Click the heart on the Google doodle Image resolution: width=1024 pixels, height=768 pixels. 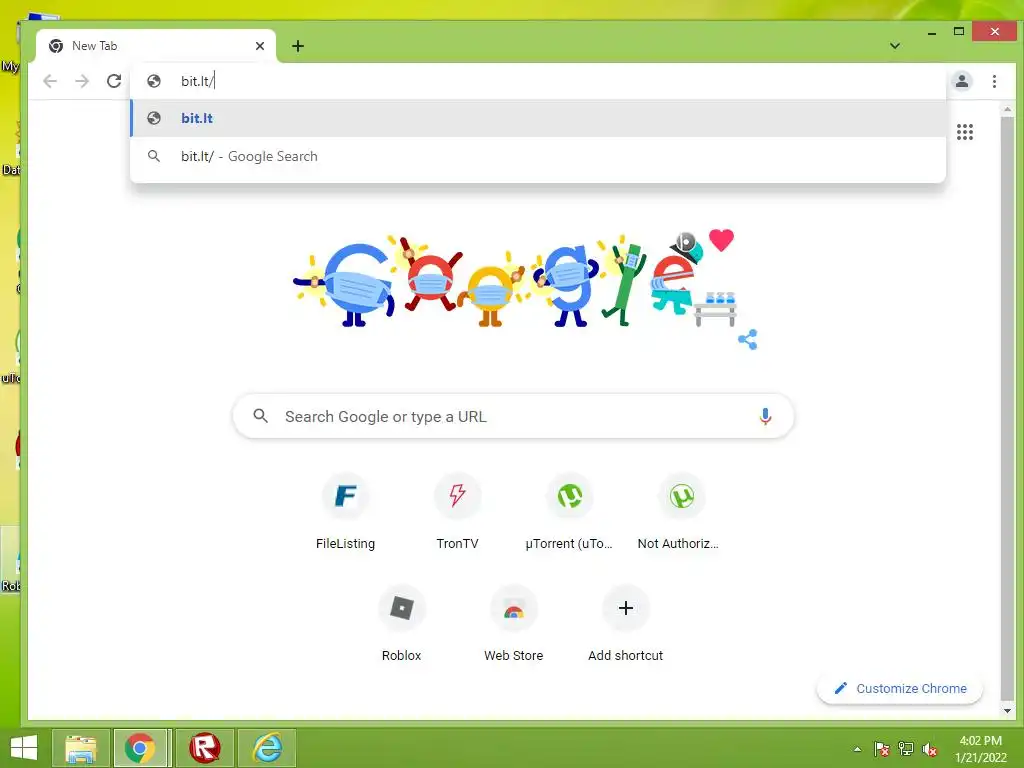pyautogui.click(x=721, y=240)
